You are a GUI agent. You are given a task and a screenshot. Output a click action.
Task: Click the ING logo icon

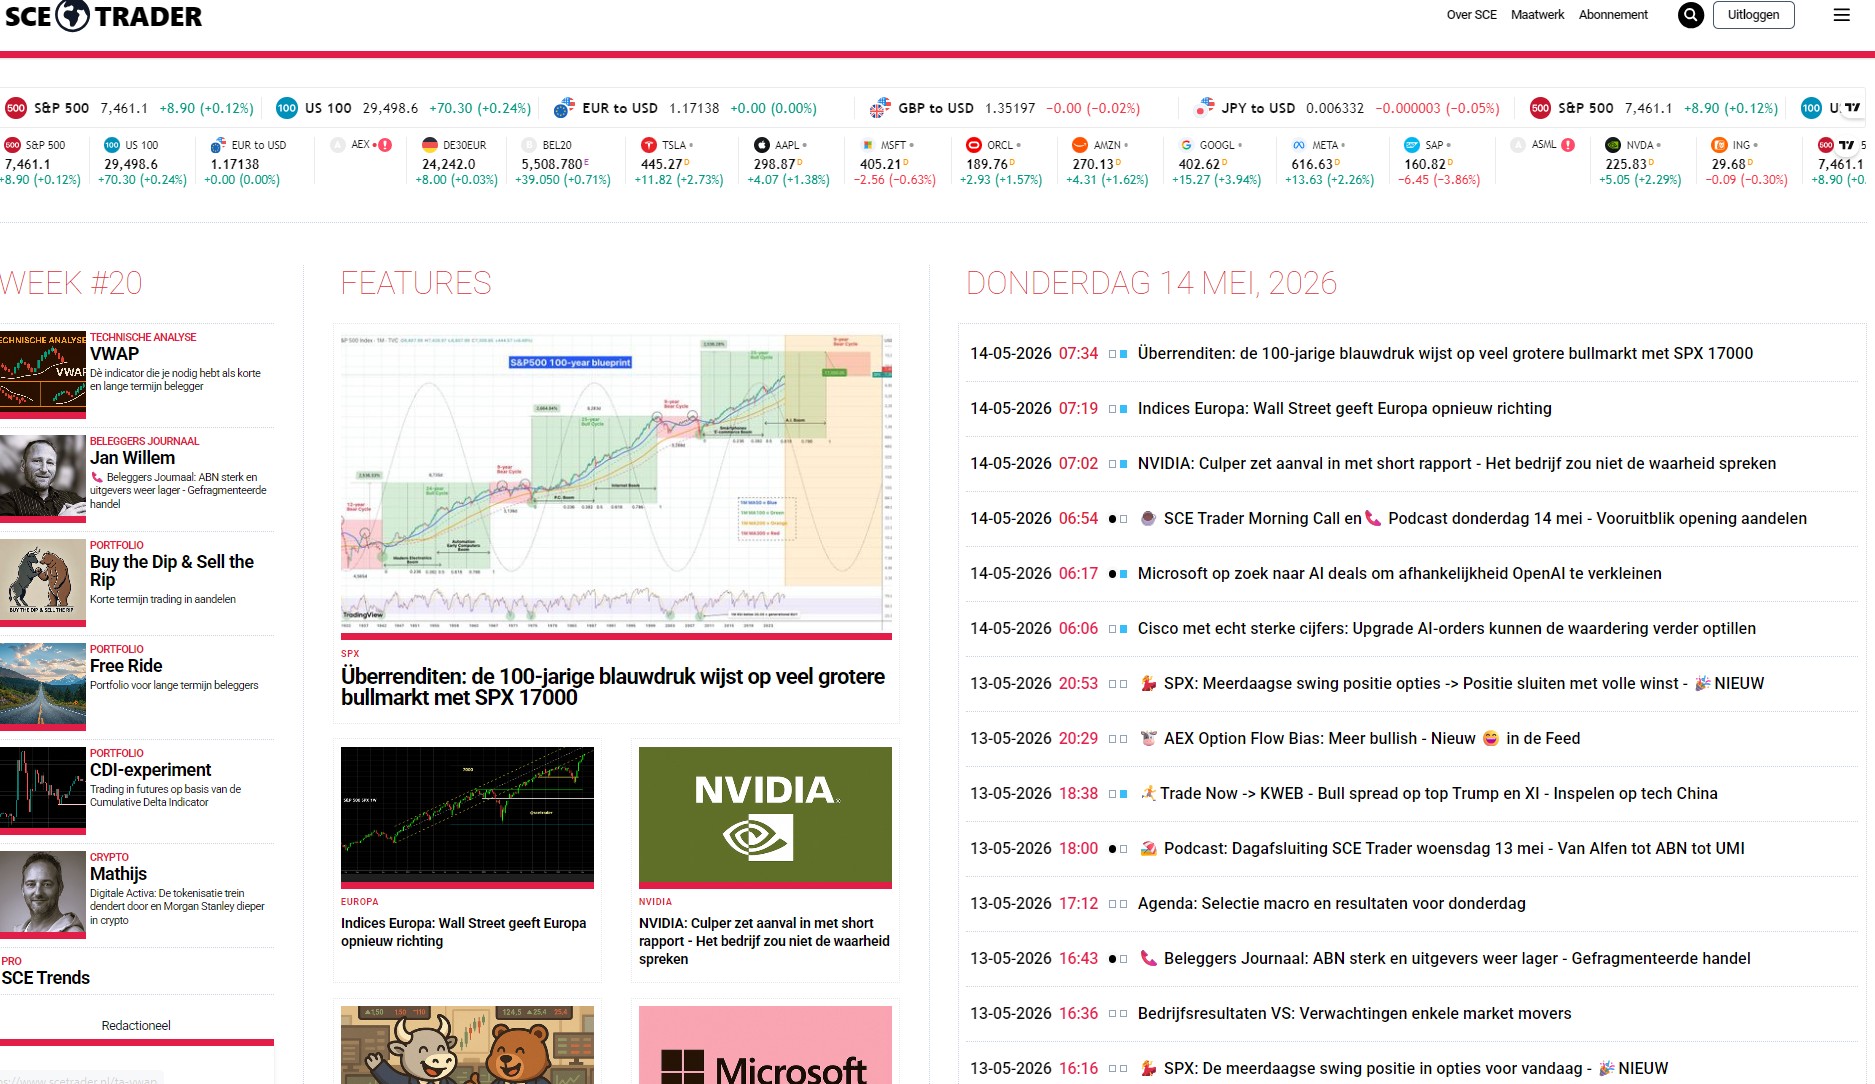pos(1719,145)
